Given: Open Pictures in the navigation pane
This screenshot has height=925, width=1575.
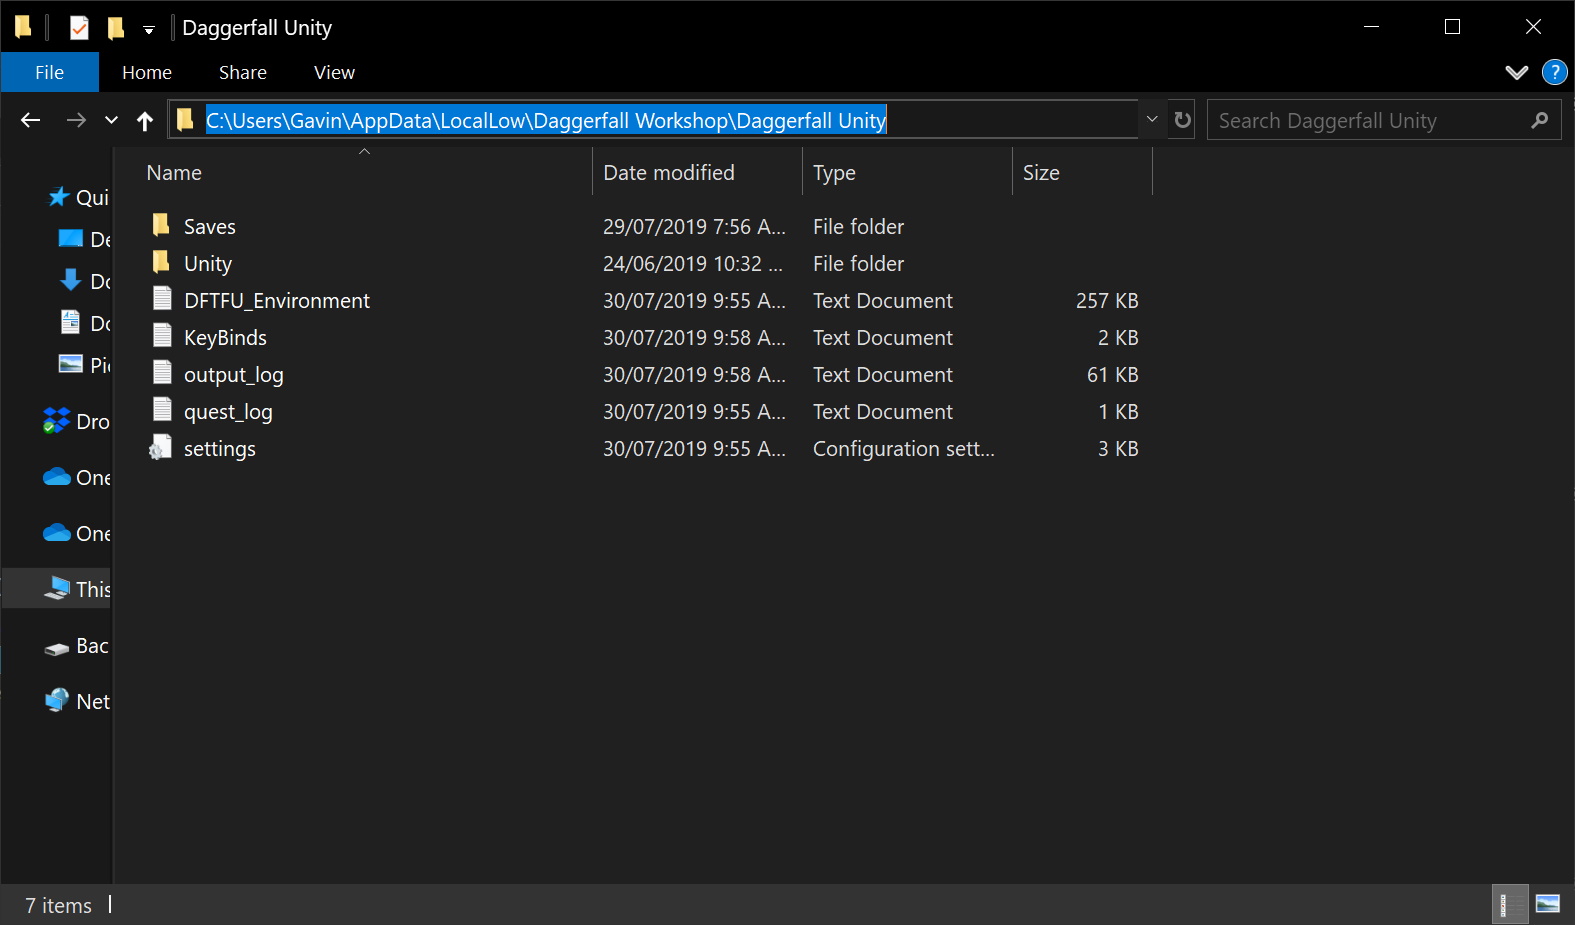Looking at the screenshot, I should (85, 365).
